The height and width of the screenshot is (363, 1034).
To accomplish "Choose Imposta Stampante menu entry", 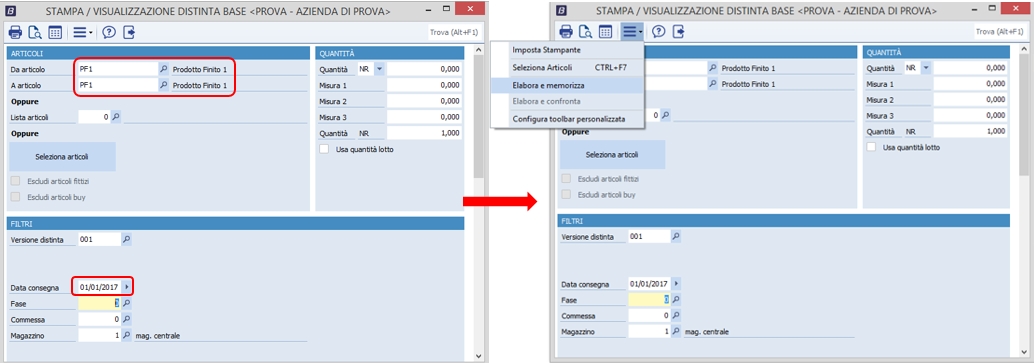I will tap(567, 50).
